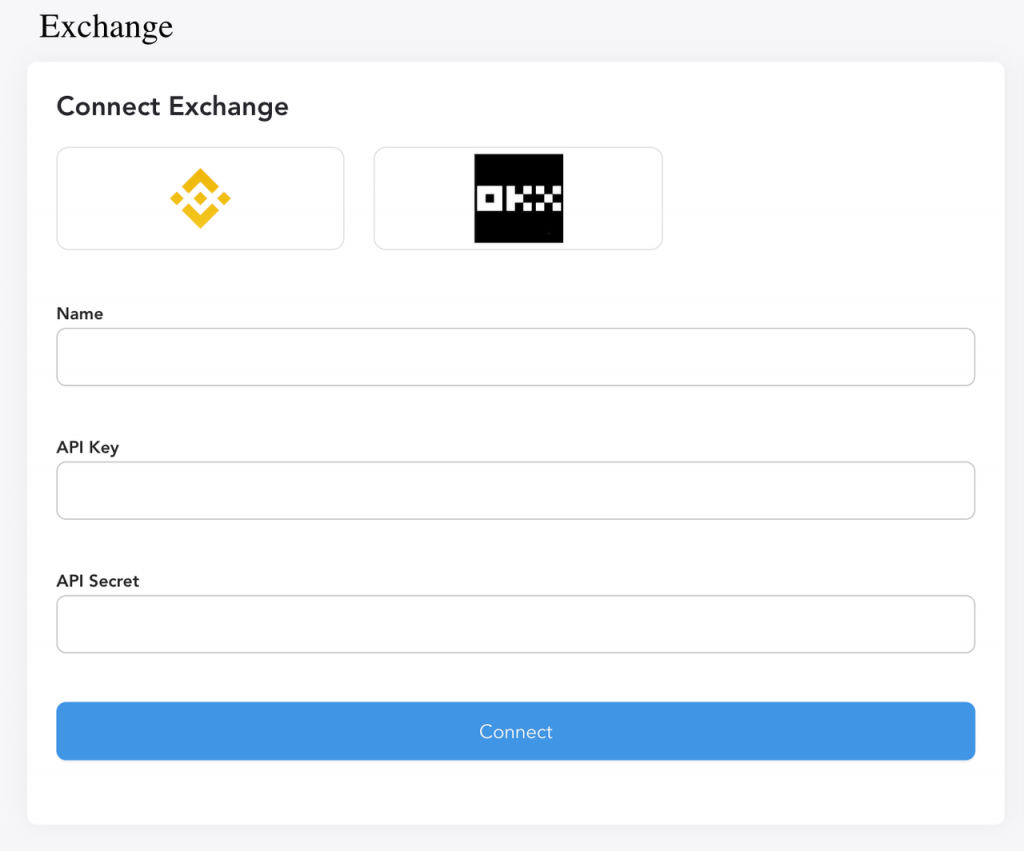This screenshot has height=851, width=1024.
Task: Place cursor in the exchange Name textbox
Action: point(515,357)
